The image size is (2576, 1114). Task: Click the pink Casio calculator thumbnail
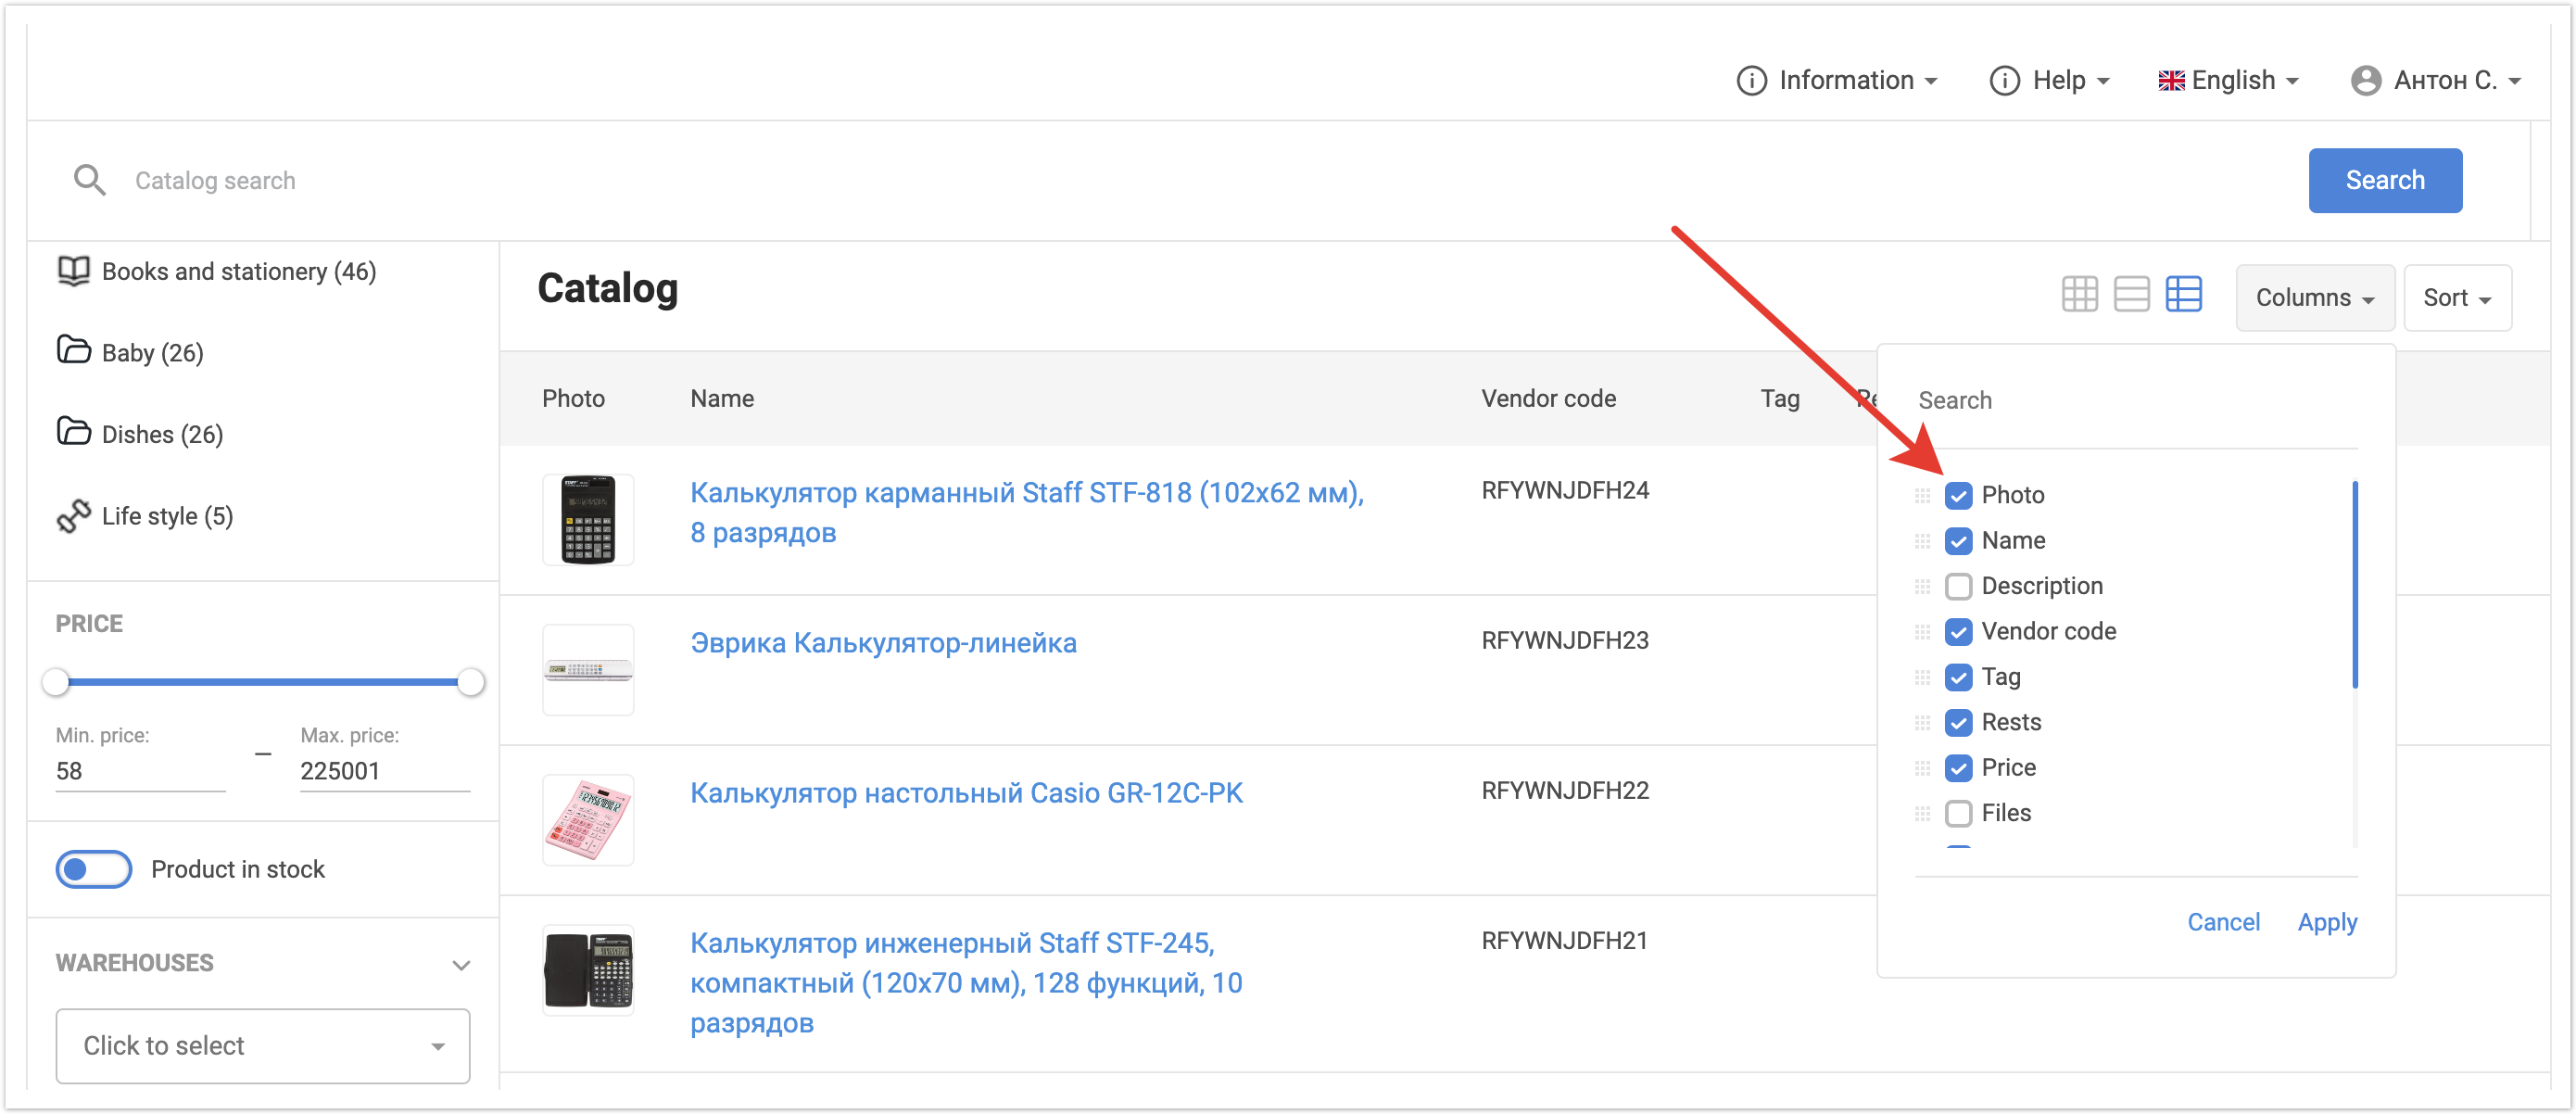pyautogui.click(x=588, y=820)
